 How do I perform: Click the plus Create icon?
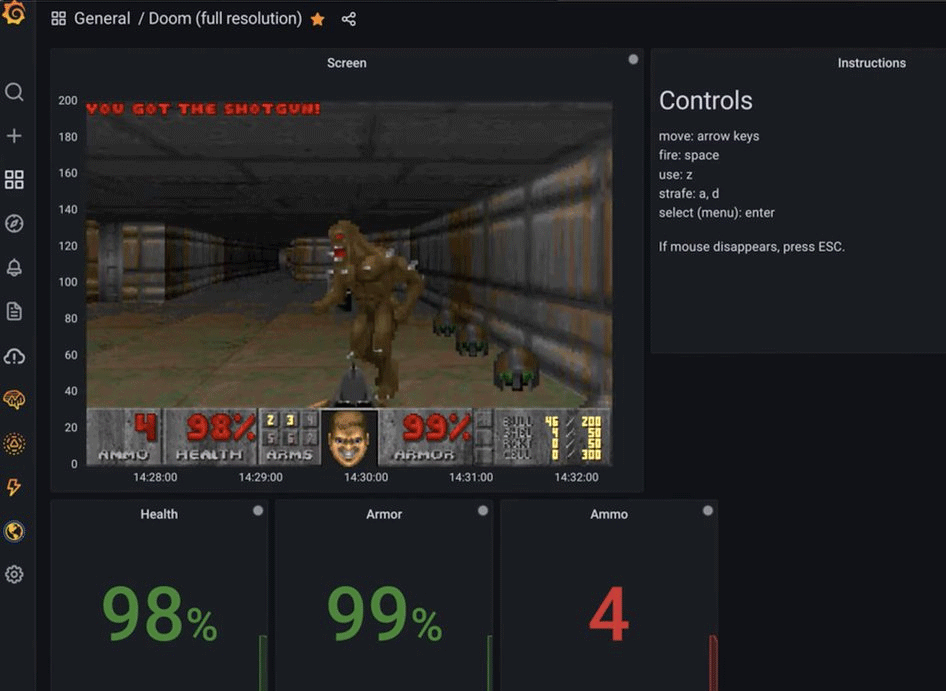[14, 136]
